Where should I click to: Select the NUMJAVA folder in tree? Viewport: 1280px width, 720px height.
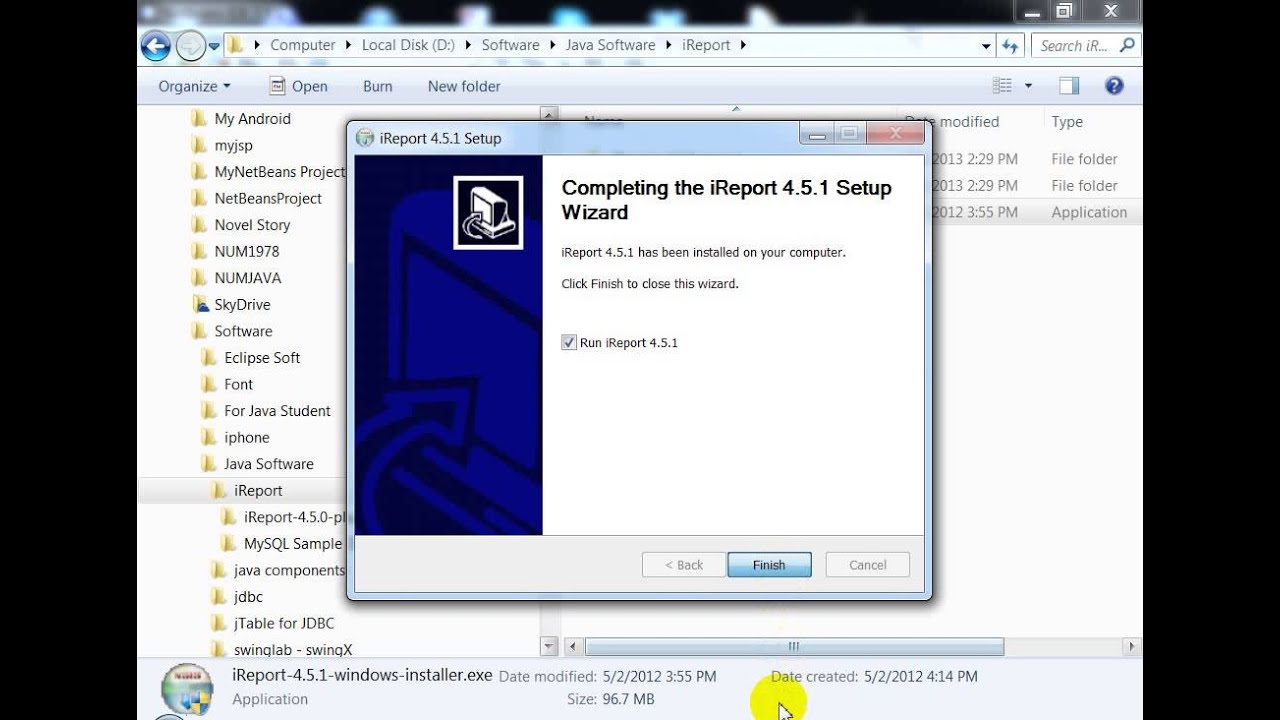click(x=247, y=278)
